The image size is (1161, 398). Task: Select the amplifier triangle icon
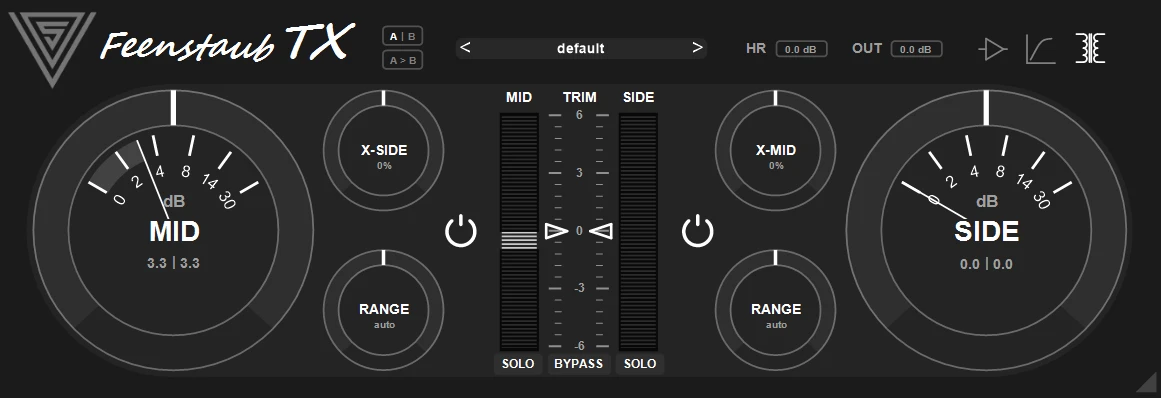[x=992, y=50]
